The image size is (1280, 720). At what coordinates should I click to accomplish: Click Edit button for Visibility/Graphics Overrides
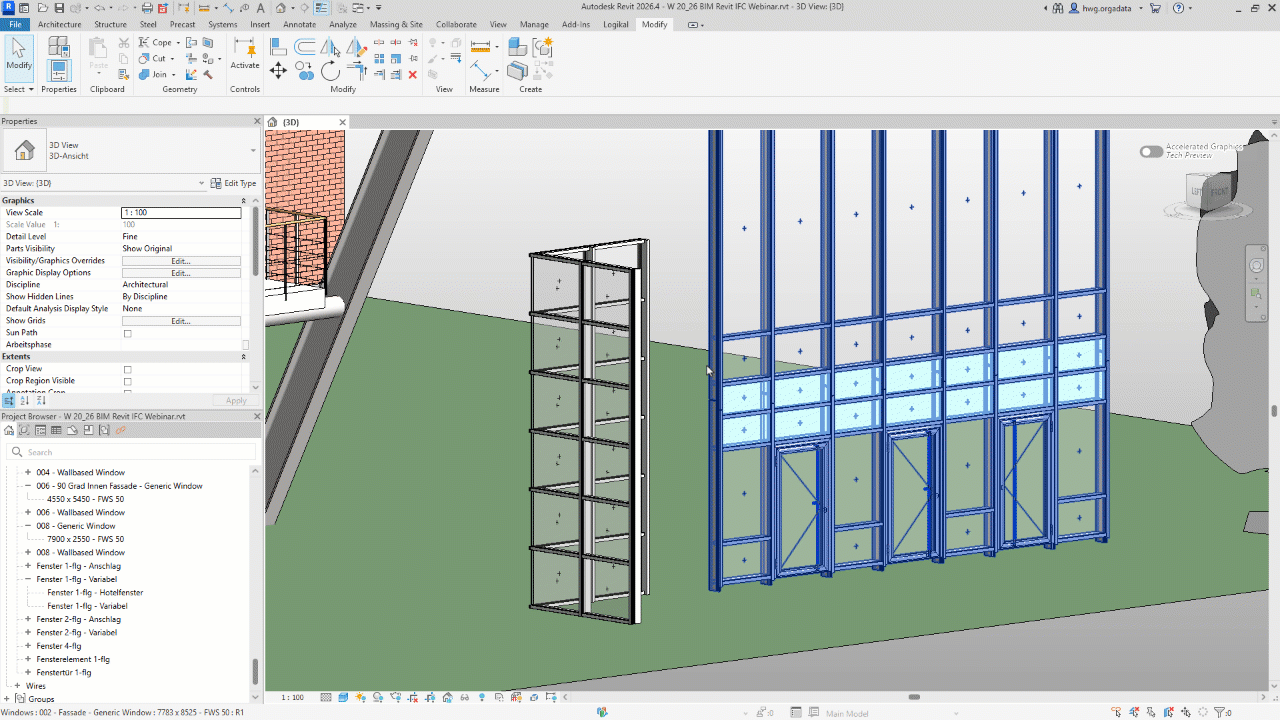[x=181, y=261]
